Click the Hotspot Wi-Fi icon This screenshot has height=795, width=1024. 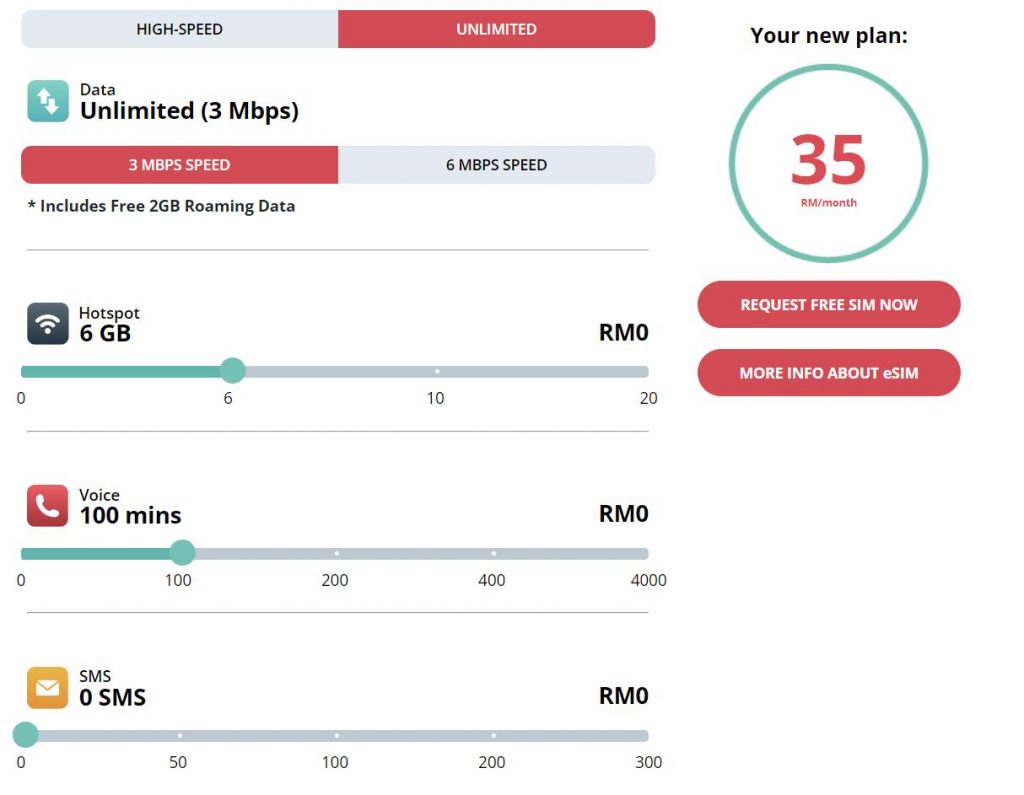(x=47, y=324)
